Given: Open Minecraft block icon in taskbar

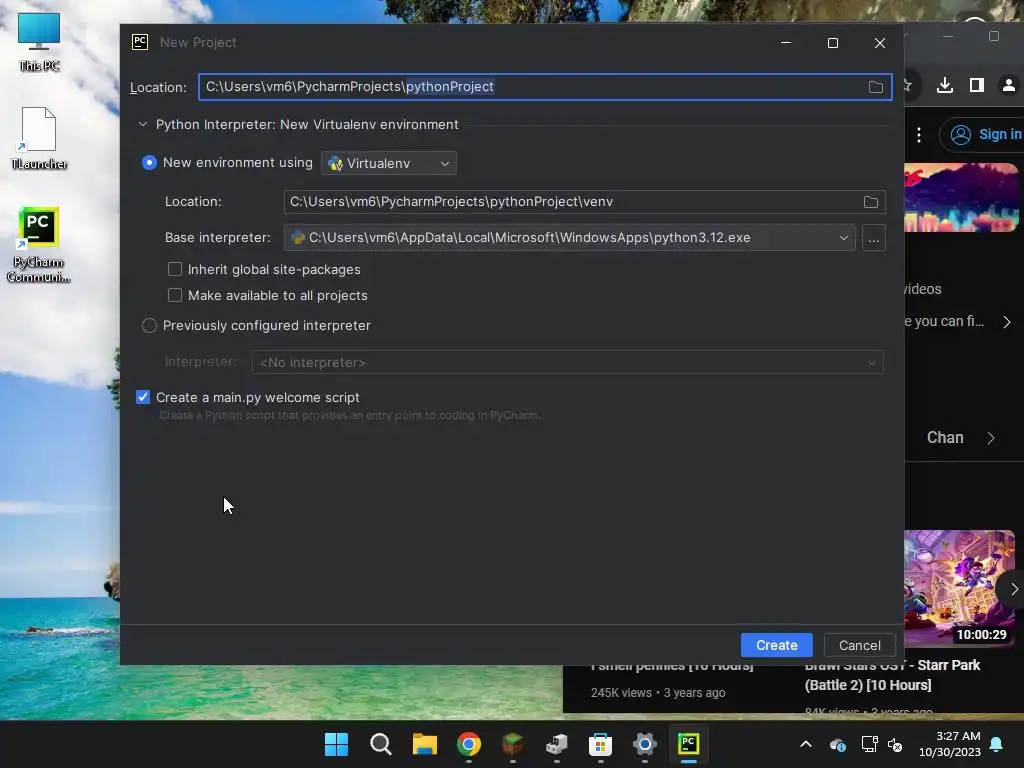Looking at the screenshot, I should pyautogui.click(x=513, y=744).
